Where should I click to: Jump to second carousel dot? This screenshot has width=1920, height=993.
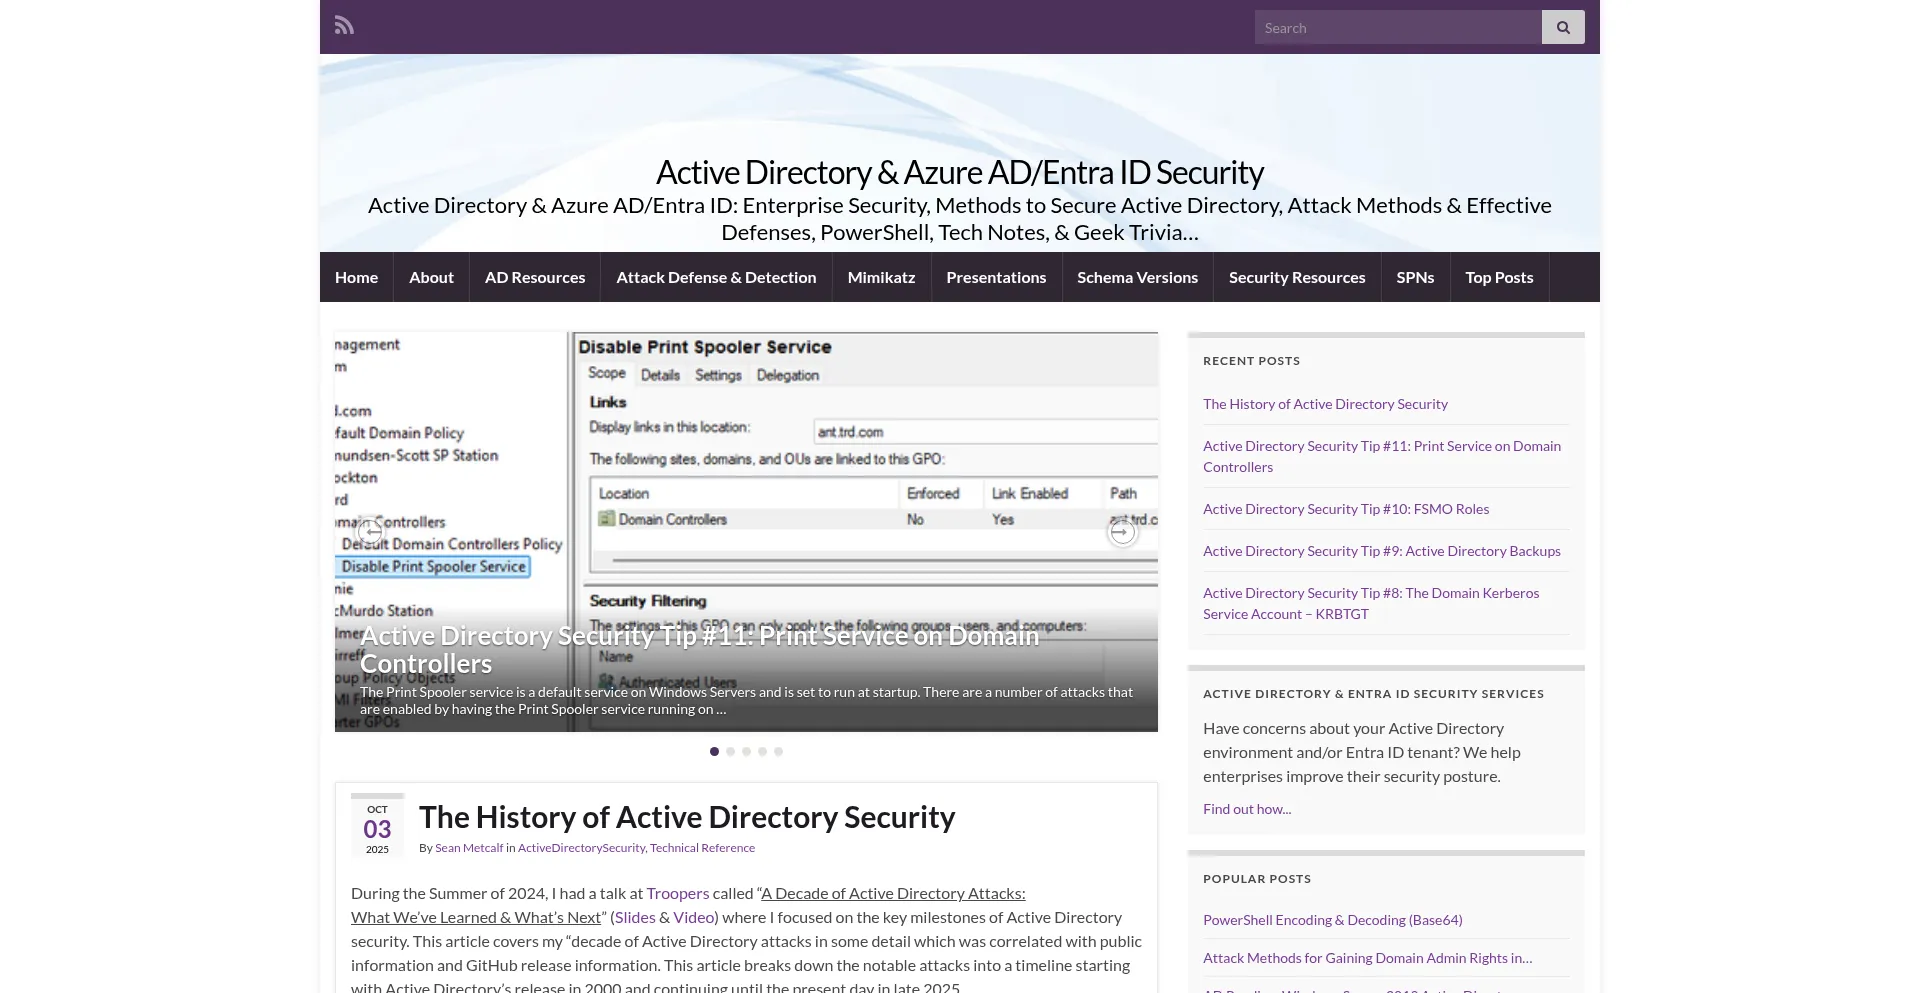coord(730,751)
